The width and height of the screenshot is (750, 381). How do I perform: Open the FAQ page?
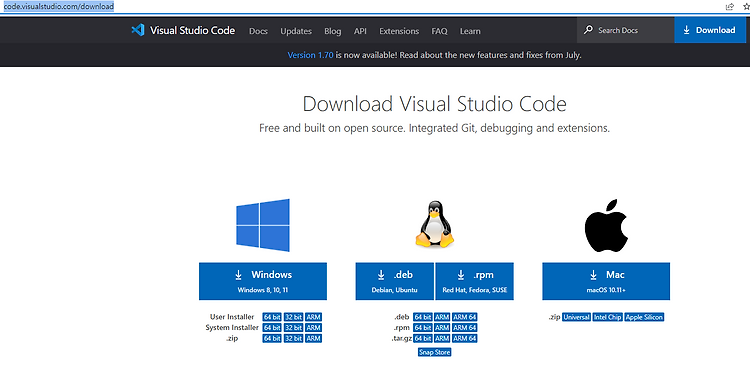pyautogui.click(x=439, y=31)
